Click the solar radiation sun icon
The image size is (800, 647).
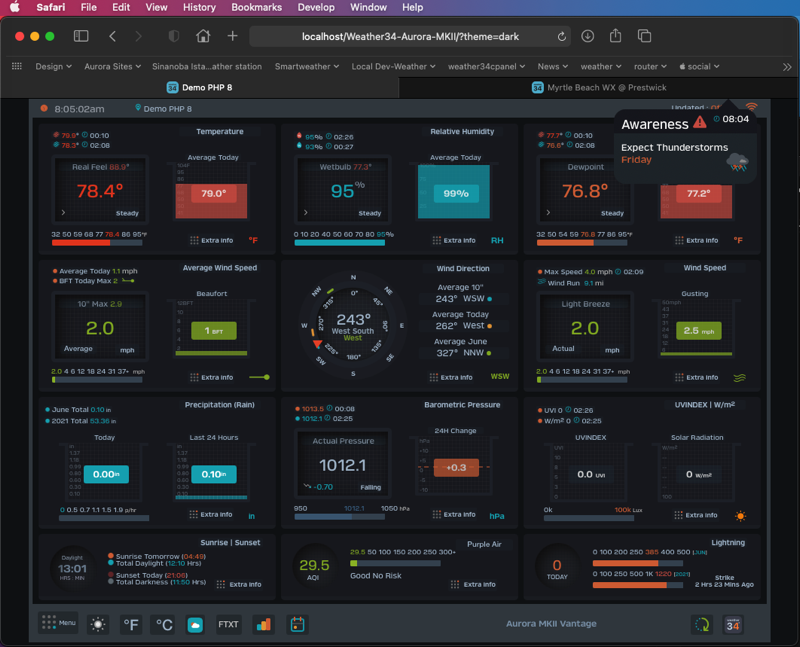[x=740, y=516]
